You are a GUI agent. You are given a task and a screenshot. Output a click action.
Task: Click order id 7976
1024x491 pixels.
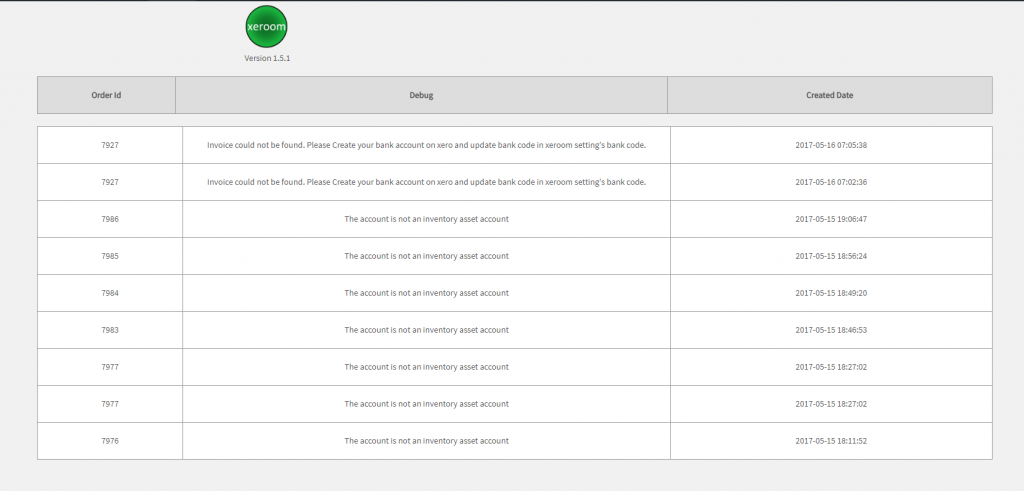110,441
